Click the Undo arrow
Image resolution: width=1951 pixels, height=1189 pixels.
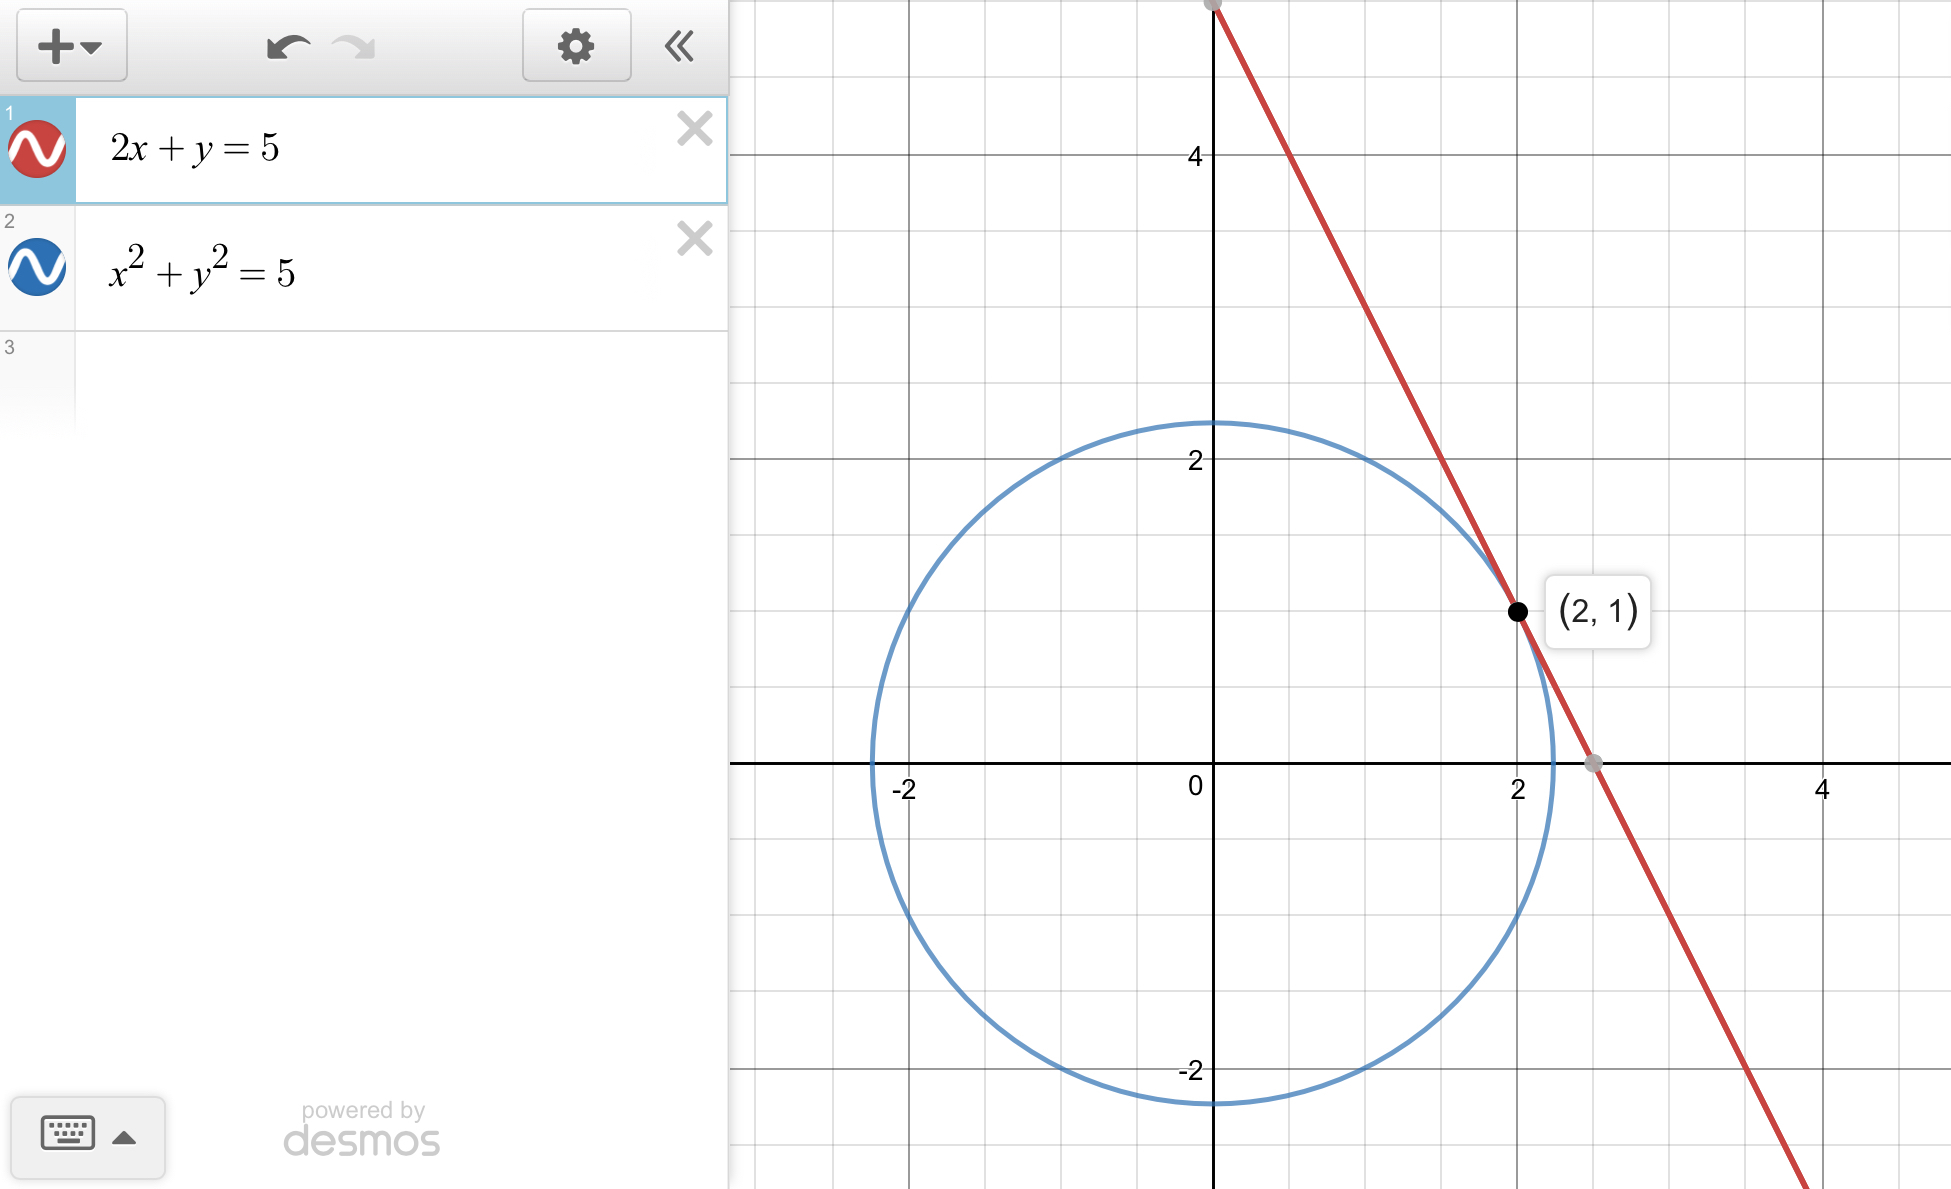(288, 47)
